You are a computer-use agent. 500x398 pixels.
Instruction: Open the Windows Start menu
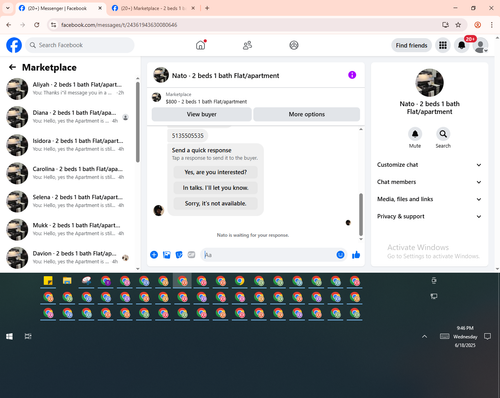point(9,337)
